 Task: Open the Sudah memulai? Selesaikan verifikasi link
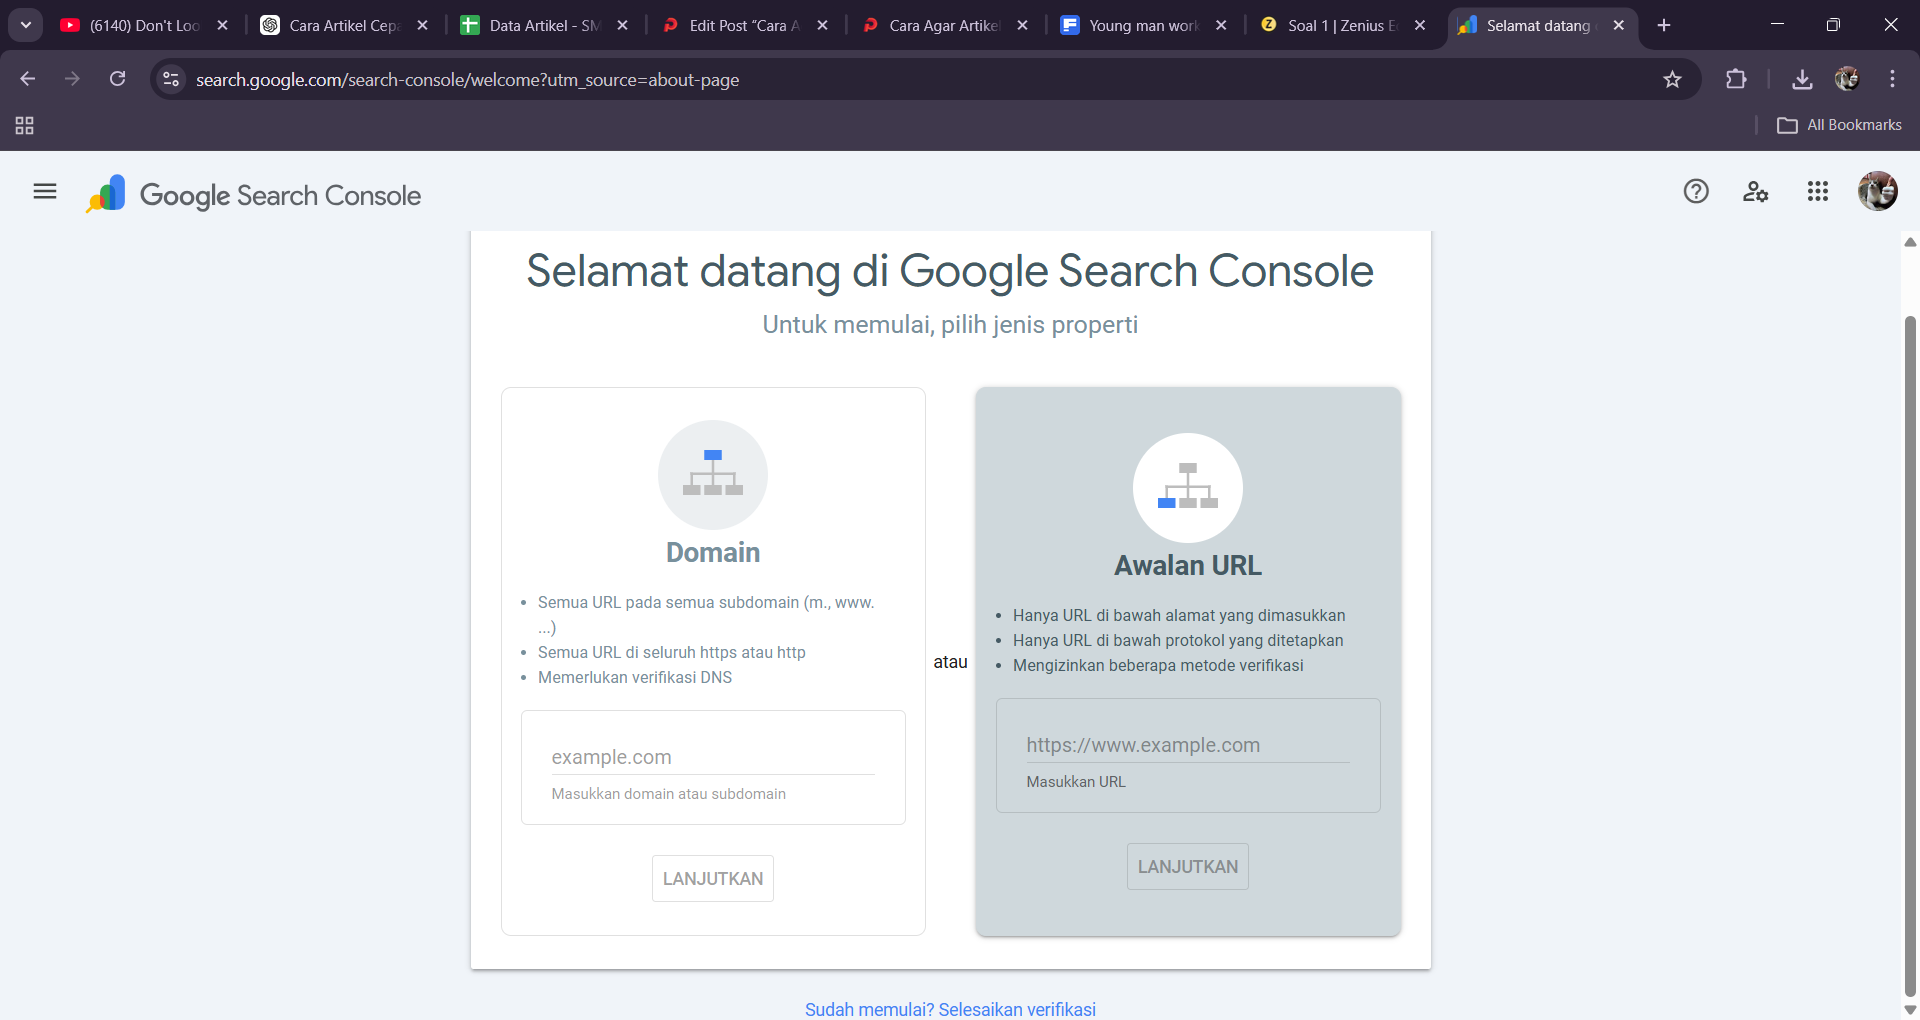point(950,1009)
